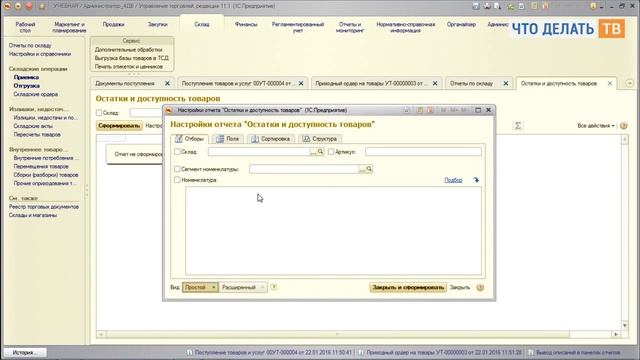Open the История button in status bar
Screen dimensions: 640x360
pyautogui.click(x=24, y=352)
